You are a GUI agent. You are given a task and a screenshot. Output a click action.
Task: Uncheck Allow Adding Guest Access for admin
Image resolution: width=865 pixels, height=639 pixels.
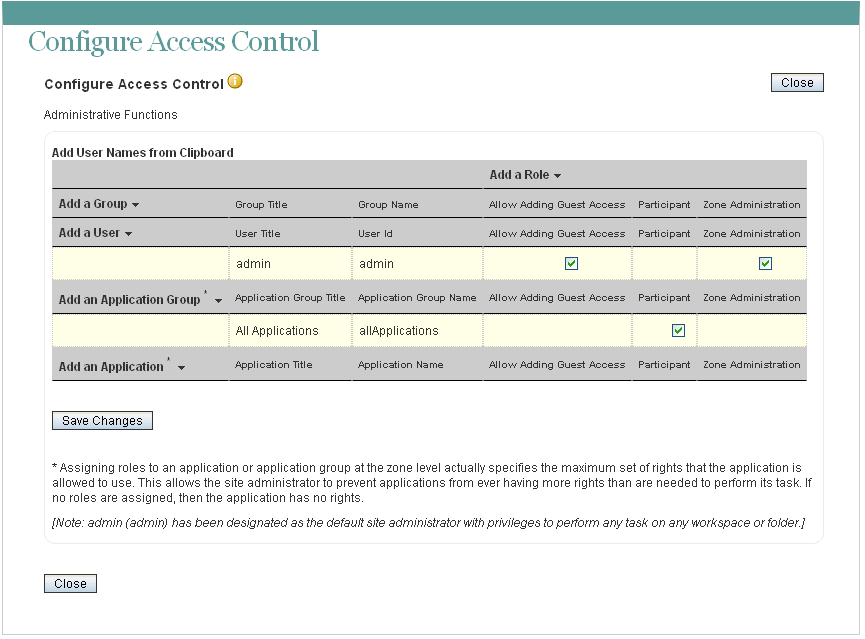tap(572, 263)
